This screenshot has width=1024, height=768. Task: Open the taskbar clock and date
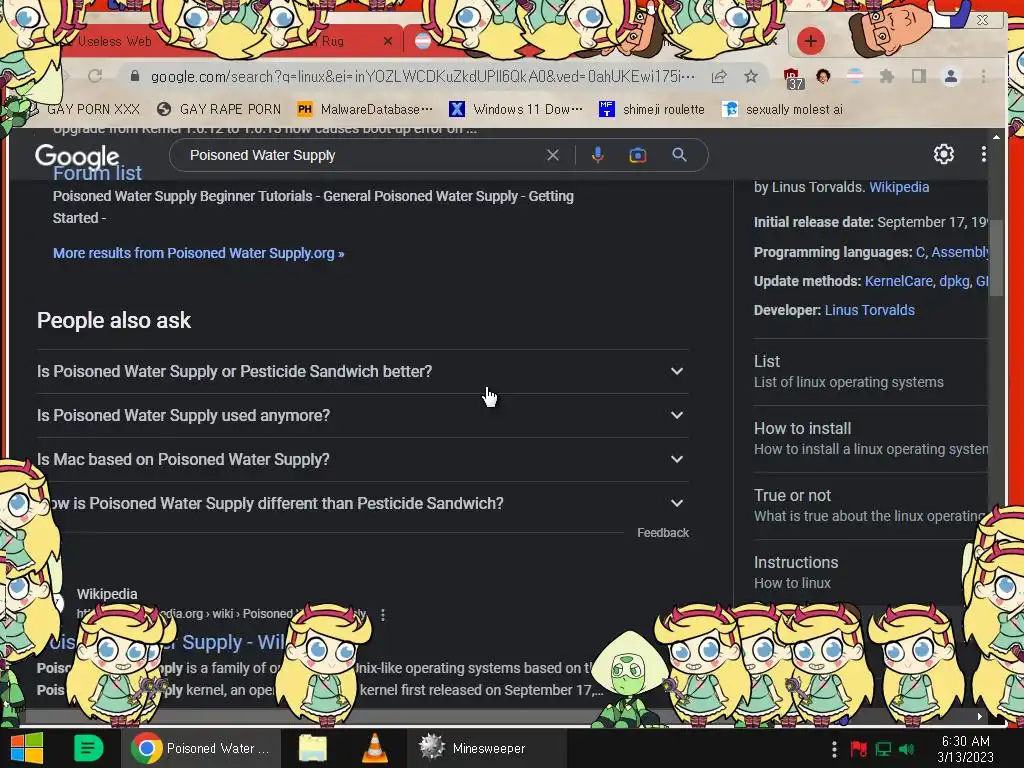(965, 749)
